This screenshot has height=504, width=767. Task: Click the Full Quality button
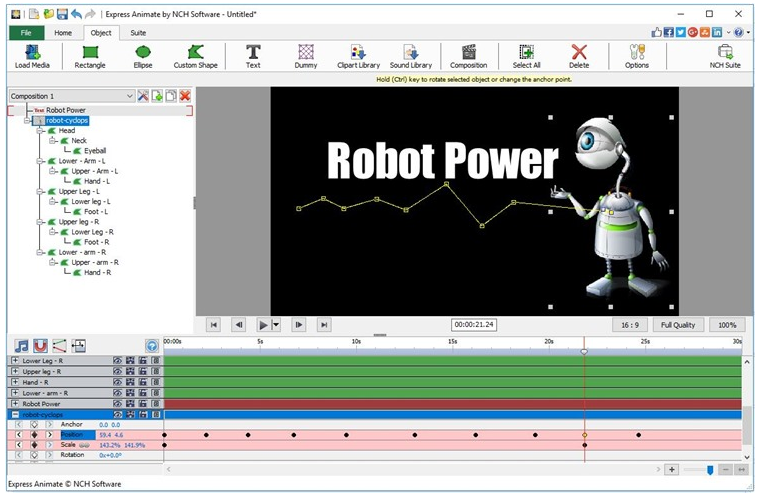click(x=679, y=325)
